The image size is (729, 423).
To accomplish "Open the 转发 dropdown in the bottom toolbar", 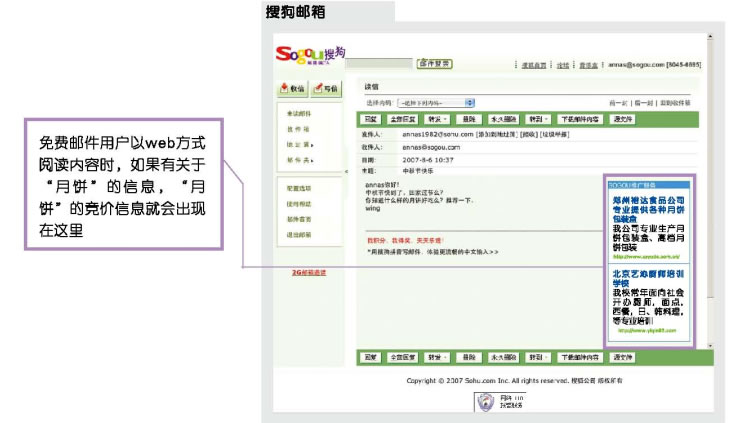I will click(437, 357).
